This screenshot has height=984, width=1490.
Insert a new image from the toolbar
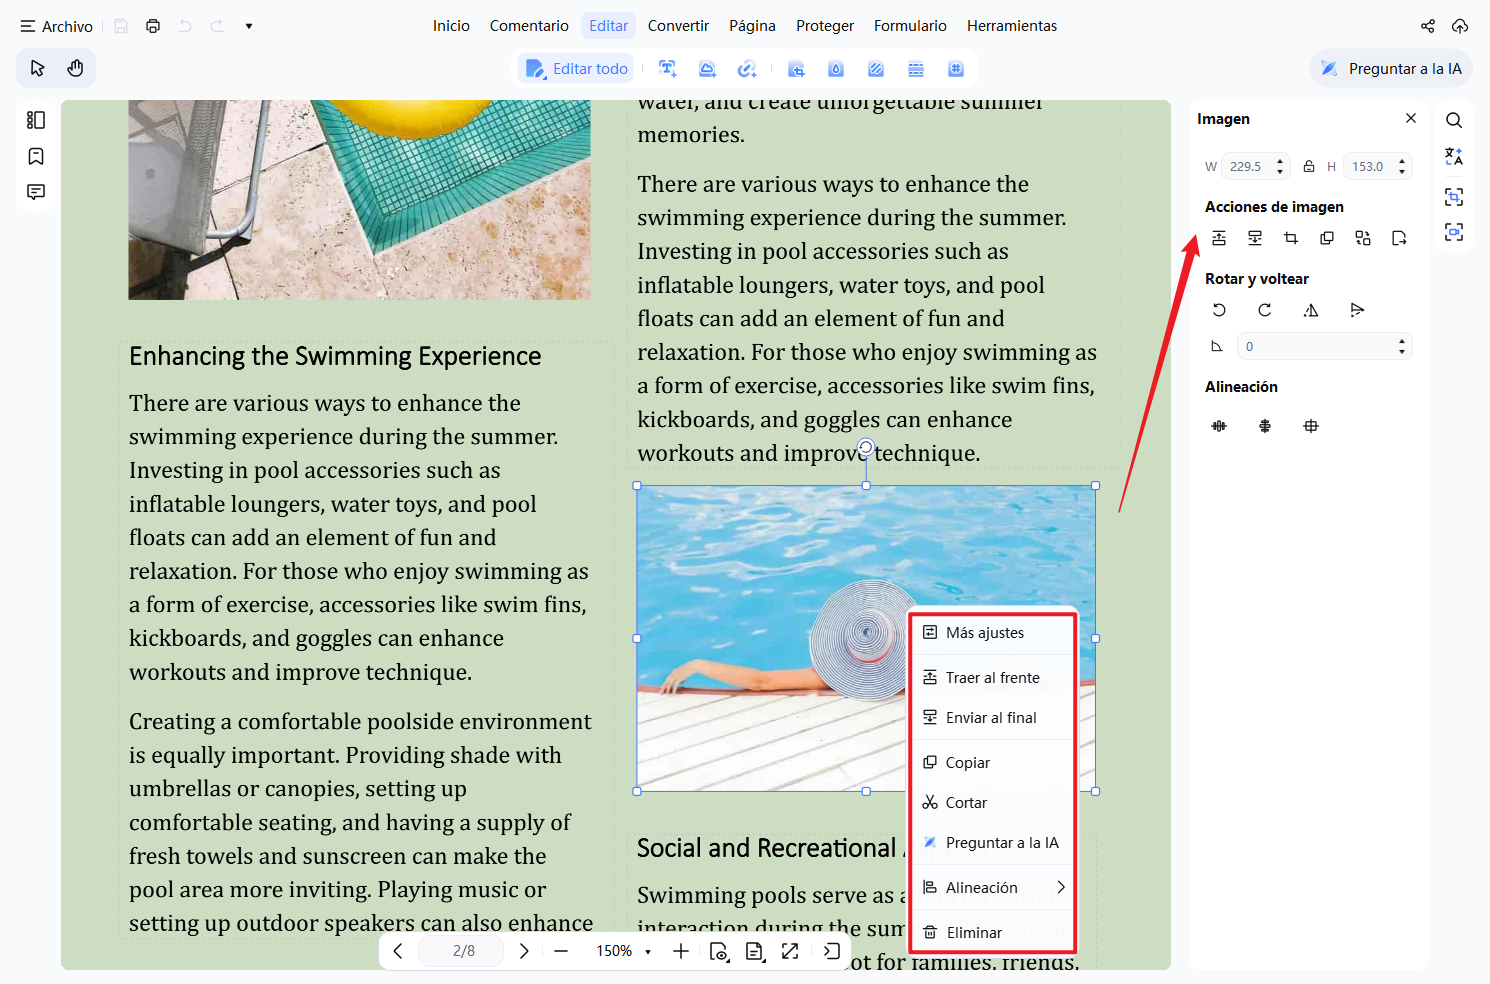coord(707,68)
